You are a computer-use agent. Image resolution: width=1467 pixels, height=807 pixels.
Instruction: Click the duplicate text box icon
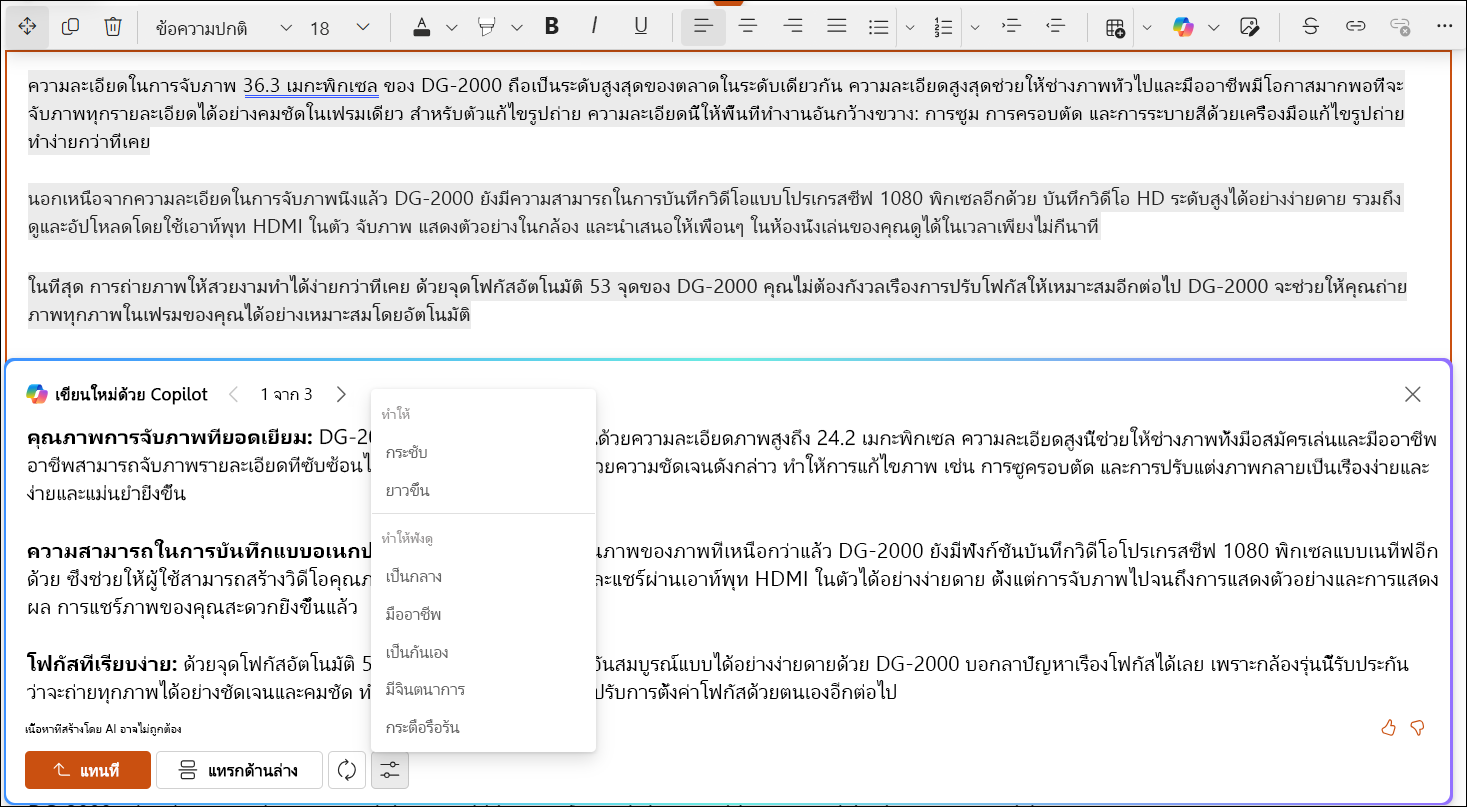[70, 27]
